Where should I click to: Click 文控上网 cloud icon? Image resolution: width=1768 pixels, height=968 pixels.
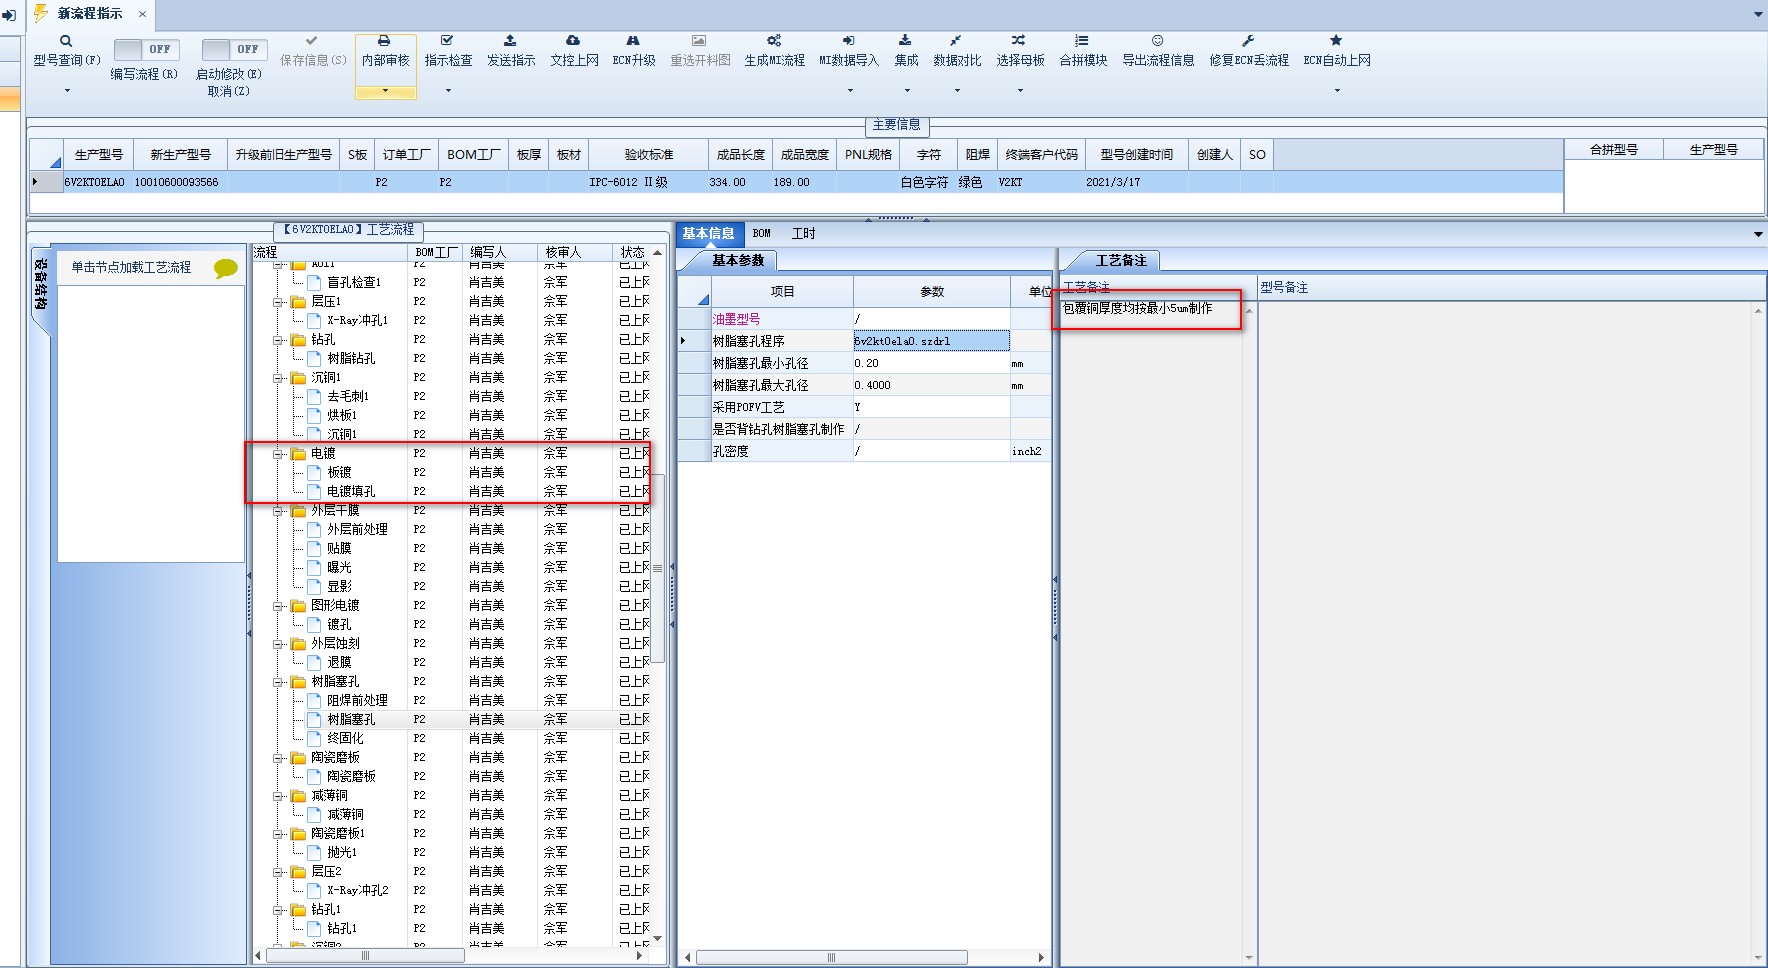tap(573, 41)
